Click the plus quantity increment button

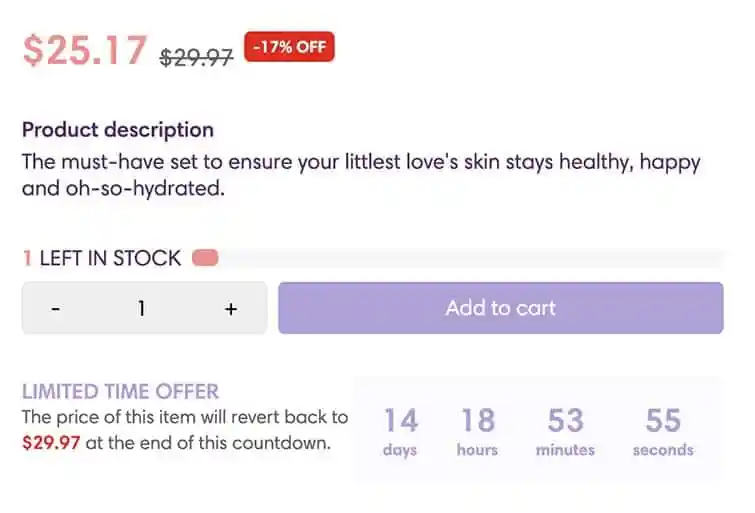pos(230,309)
